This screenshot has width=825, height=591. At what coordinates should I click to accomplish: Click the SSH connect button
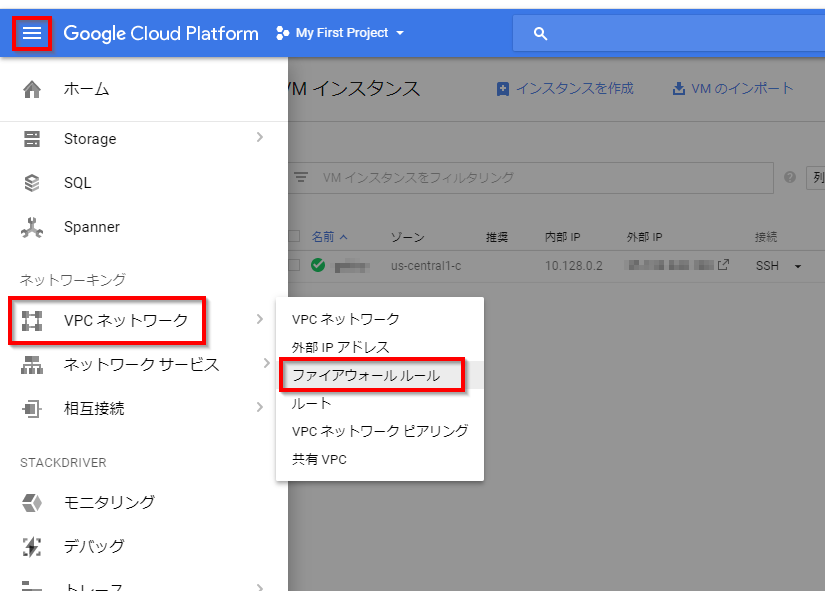tap(767, 266)
